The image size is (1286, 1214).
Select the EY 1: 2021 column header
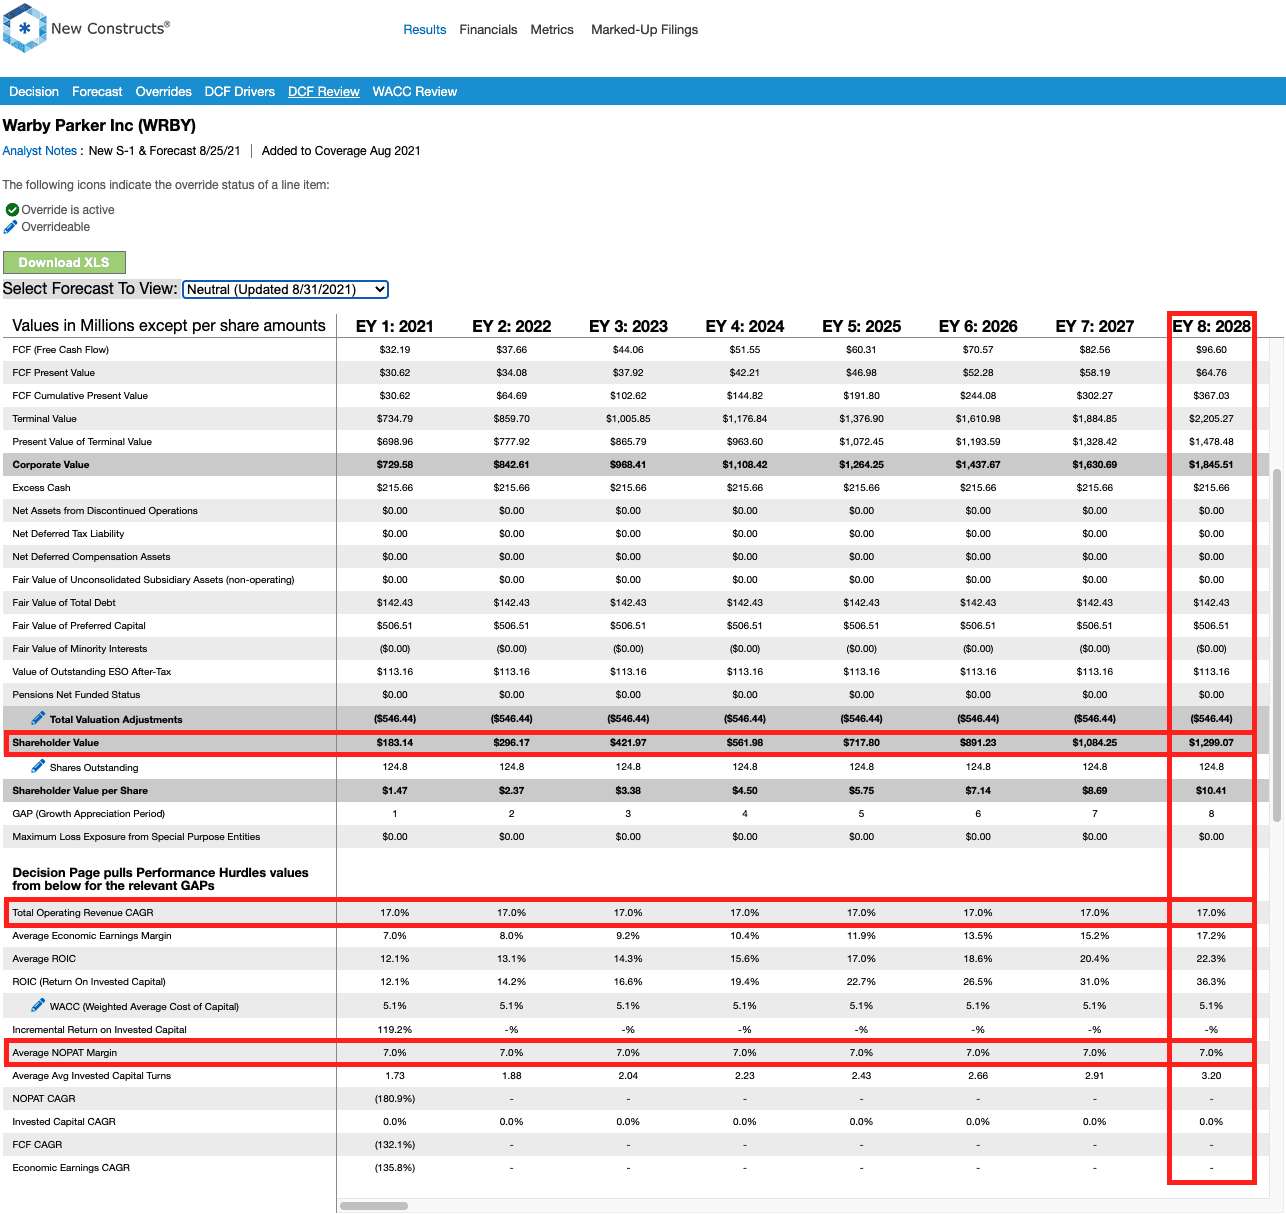395,326
